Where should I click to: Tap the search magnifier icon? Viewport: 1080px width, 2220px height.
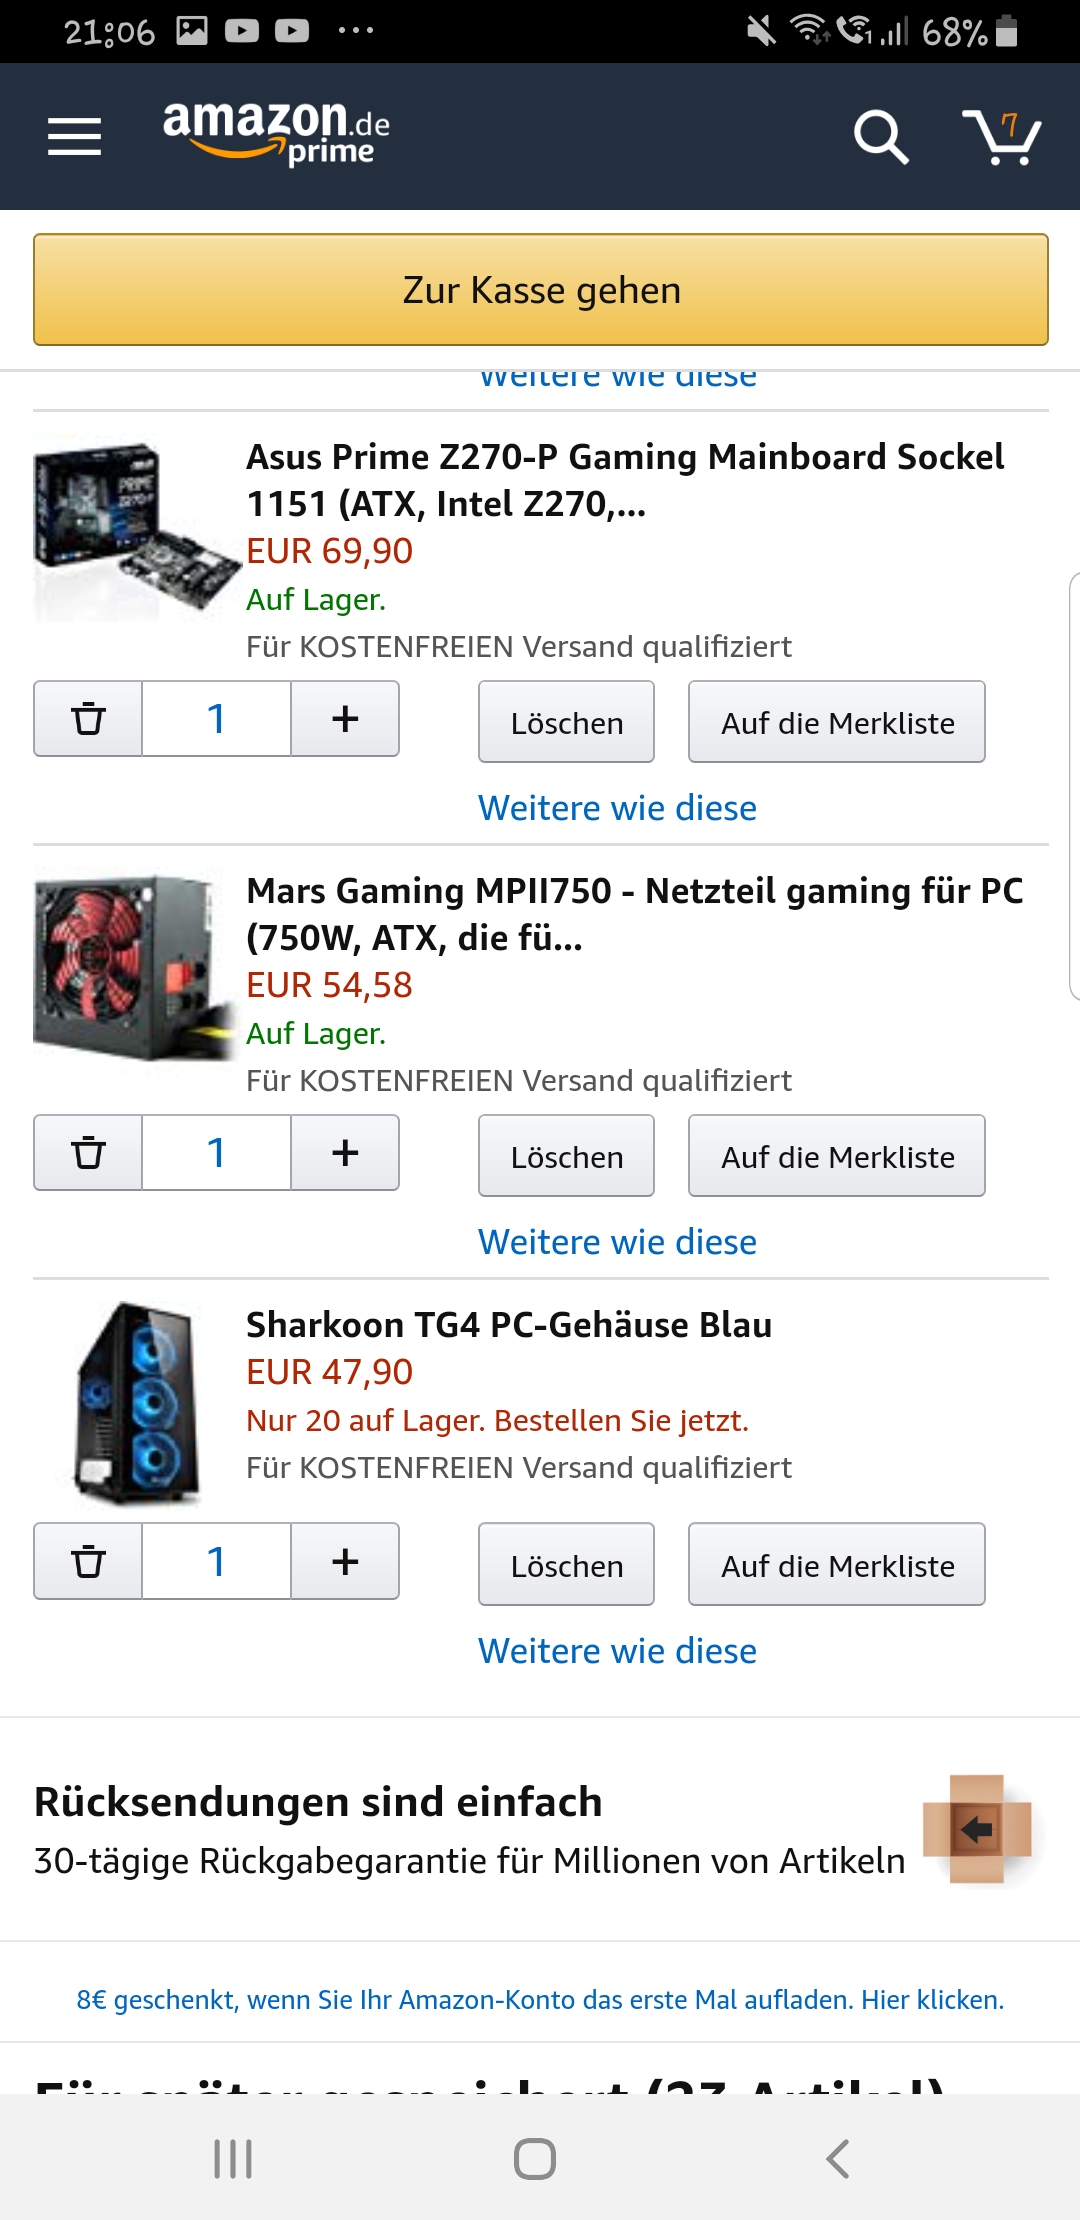point(880,137)
